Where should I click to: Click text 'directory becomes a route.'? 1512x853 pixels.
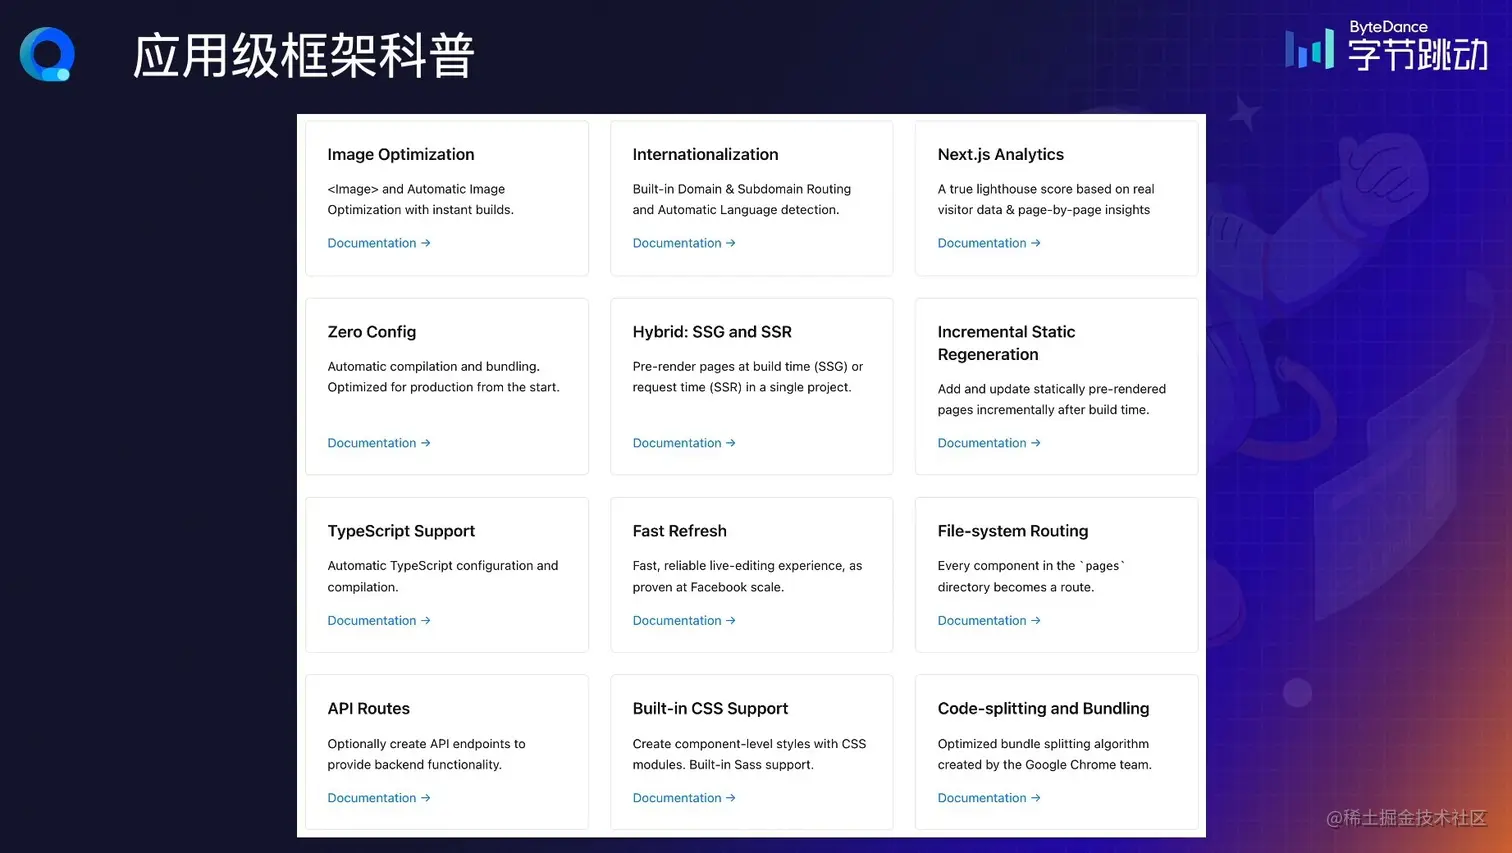point(1016,588)
